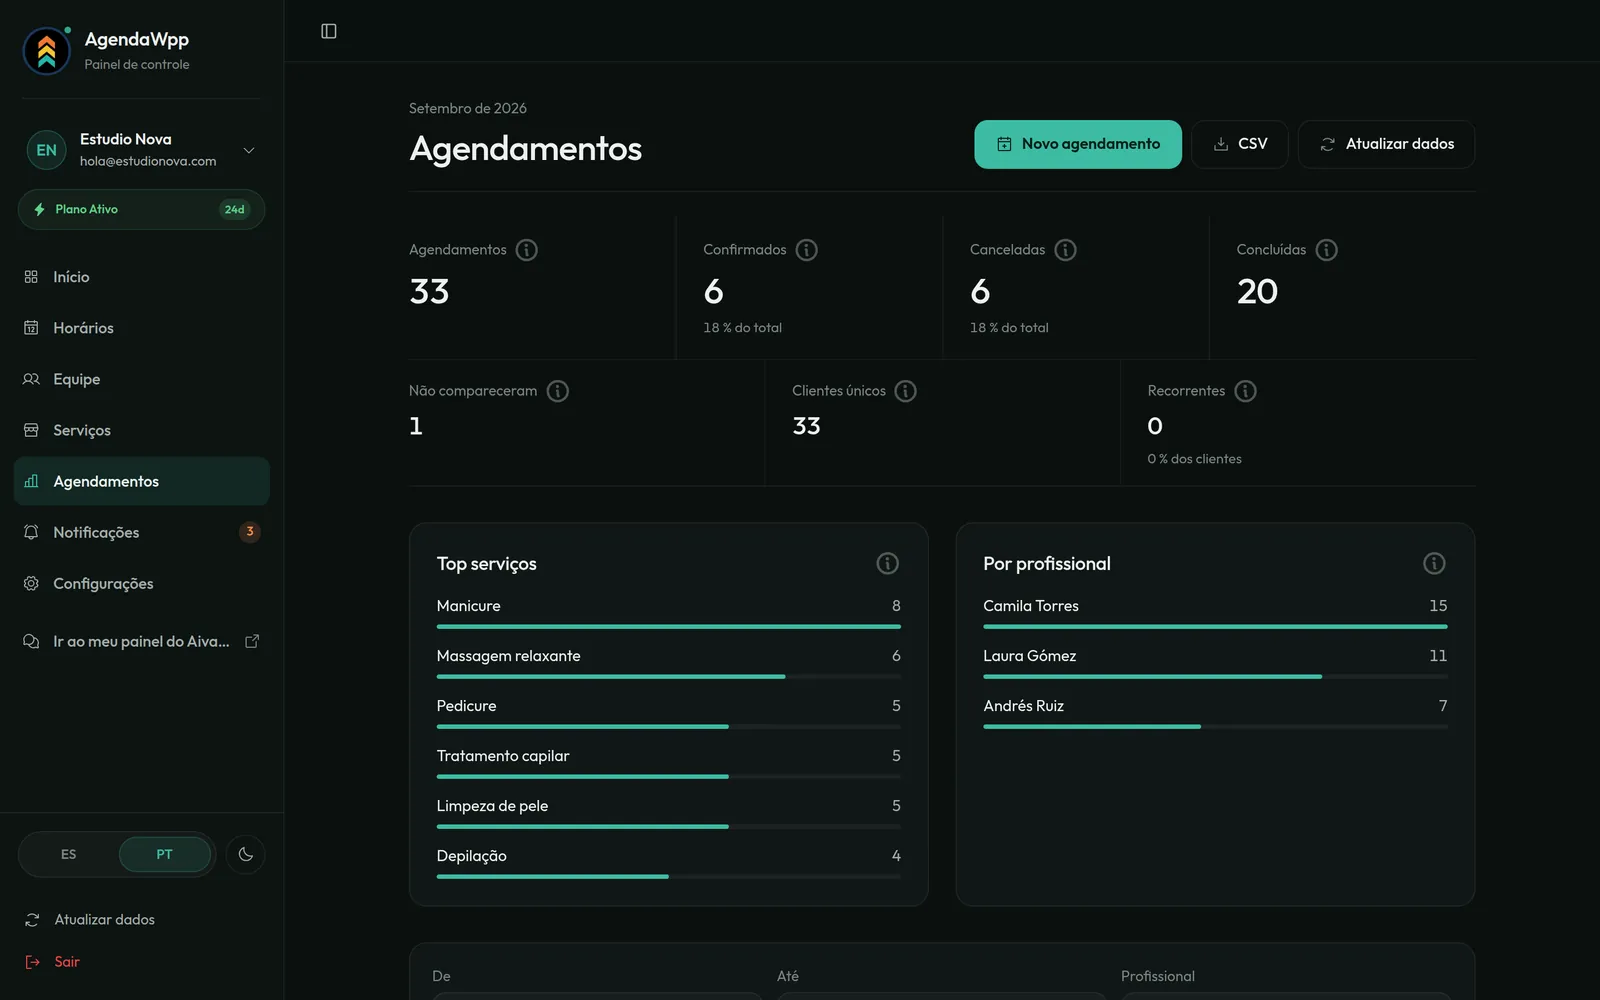This screenshot has height=1000, width=1600.
Task: Toggle the sidebar collapse icon
Action: click(x=328, y=31)
